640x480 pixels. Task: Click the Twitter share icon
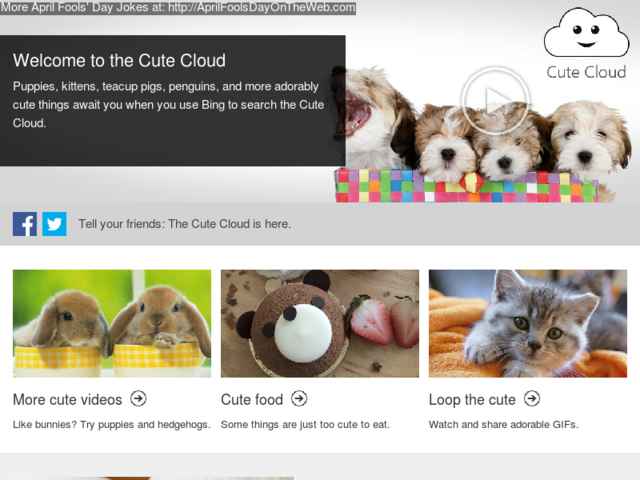click(55, 224)
